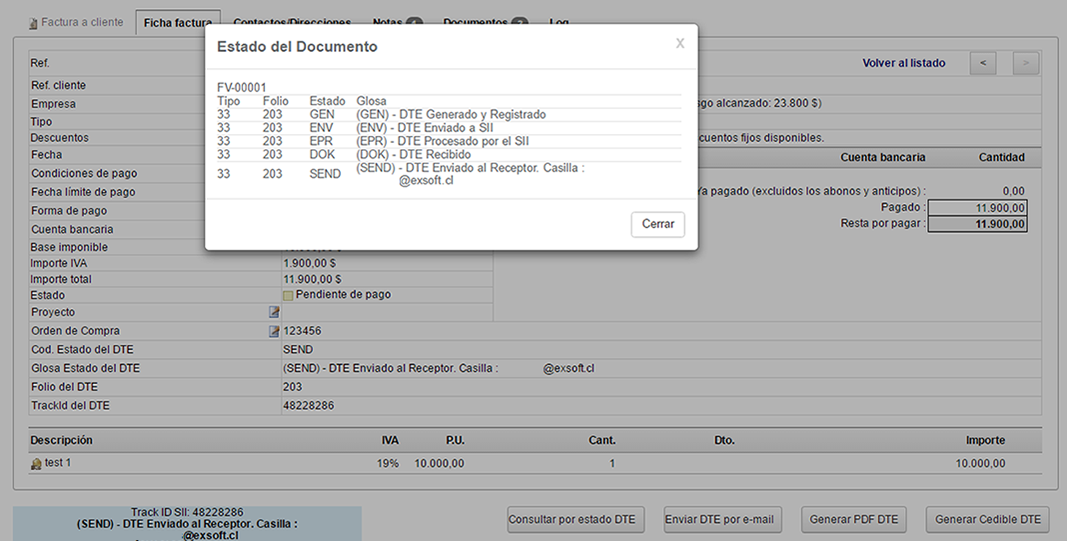The width and height of the screenshot is (1067, 541).
Task: Click the Pendiente de pago status icon
Action: 288,295
